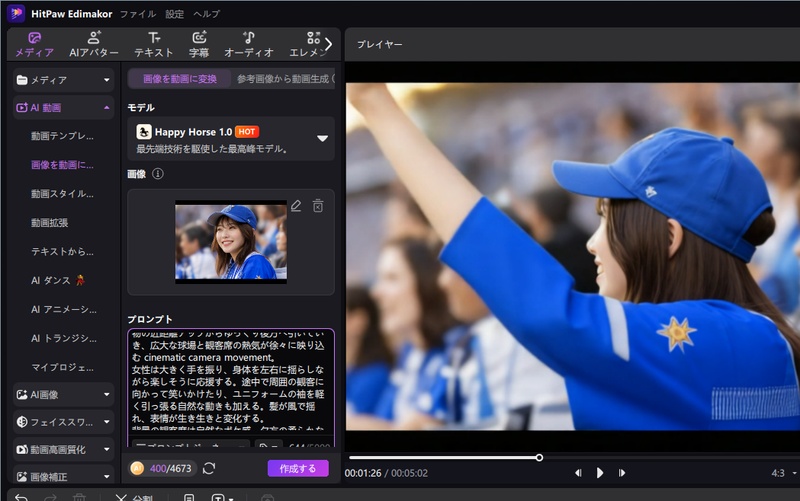The width and height of the screenshot is (800, 501).
Task: Click the 作成する button
Action: [298, 468]
